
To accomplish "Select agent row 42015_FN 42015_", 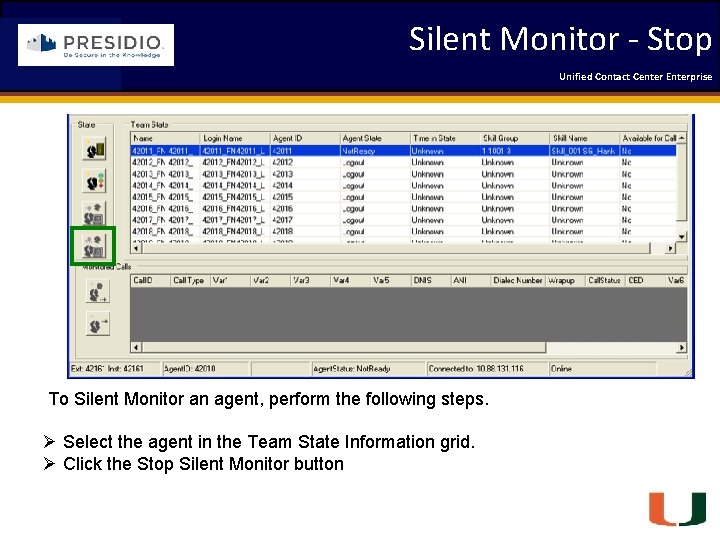I will (404, 197).
